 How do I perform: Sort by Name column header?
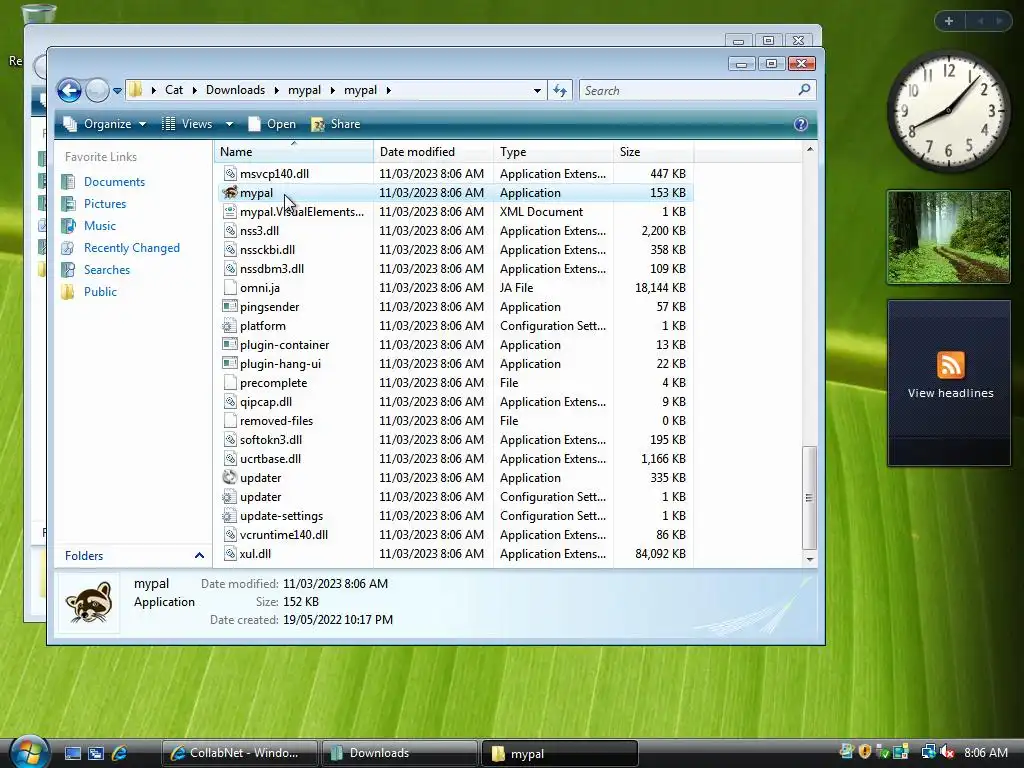[294, 152]
